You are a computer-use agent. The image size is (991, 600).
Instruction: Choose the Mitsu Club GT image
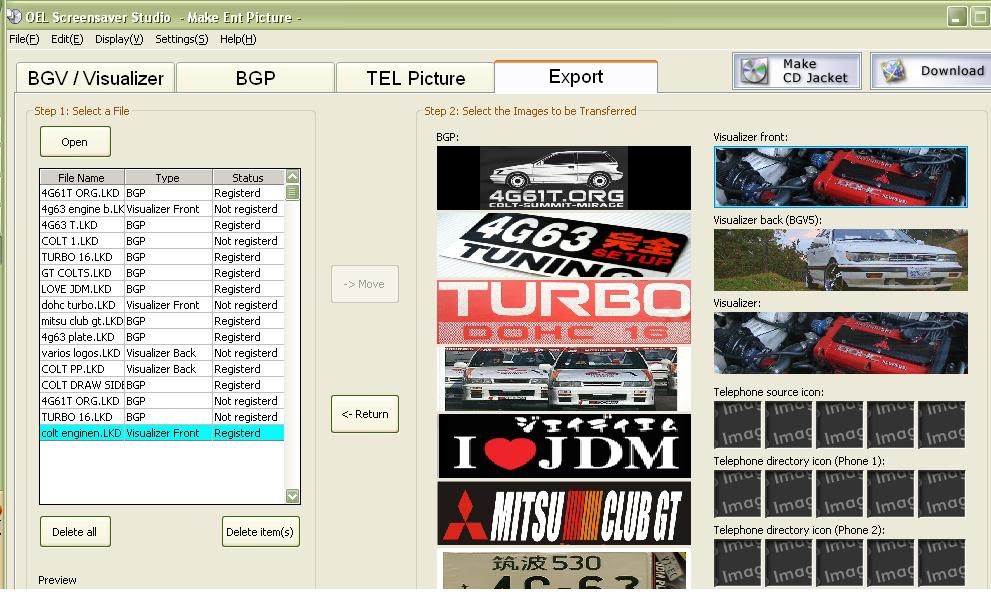pos(563,513)
